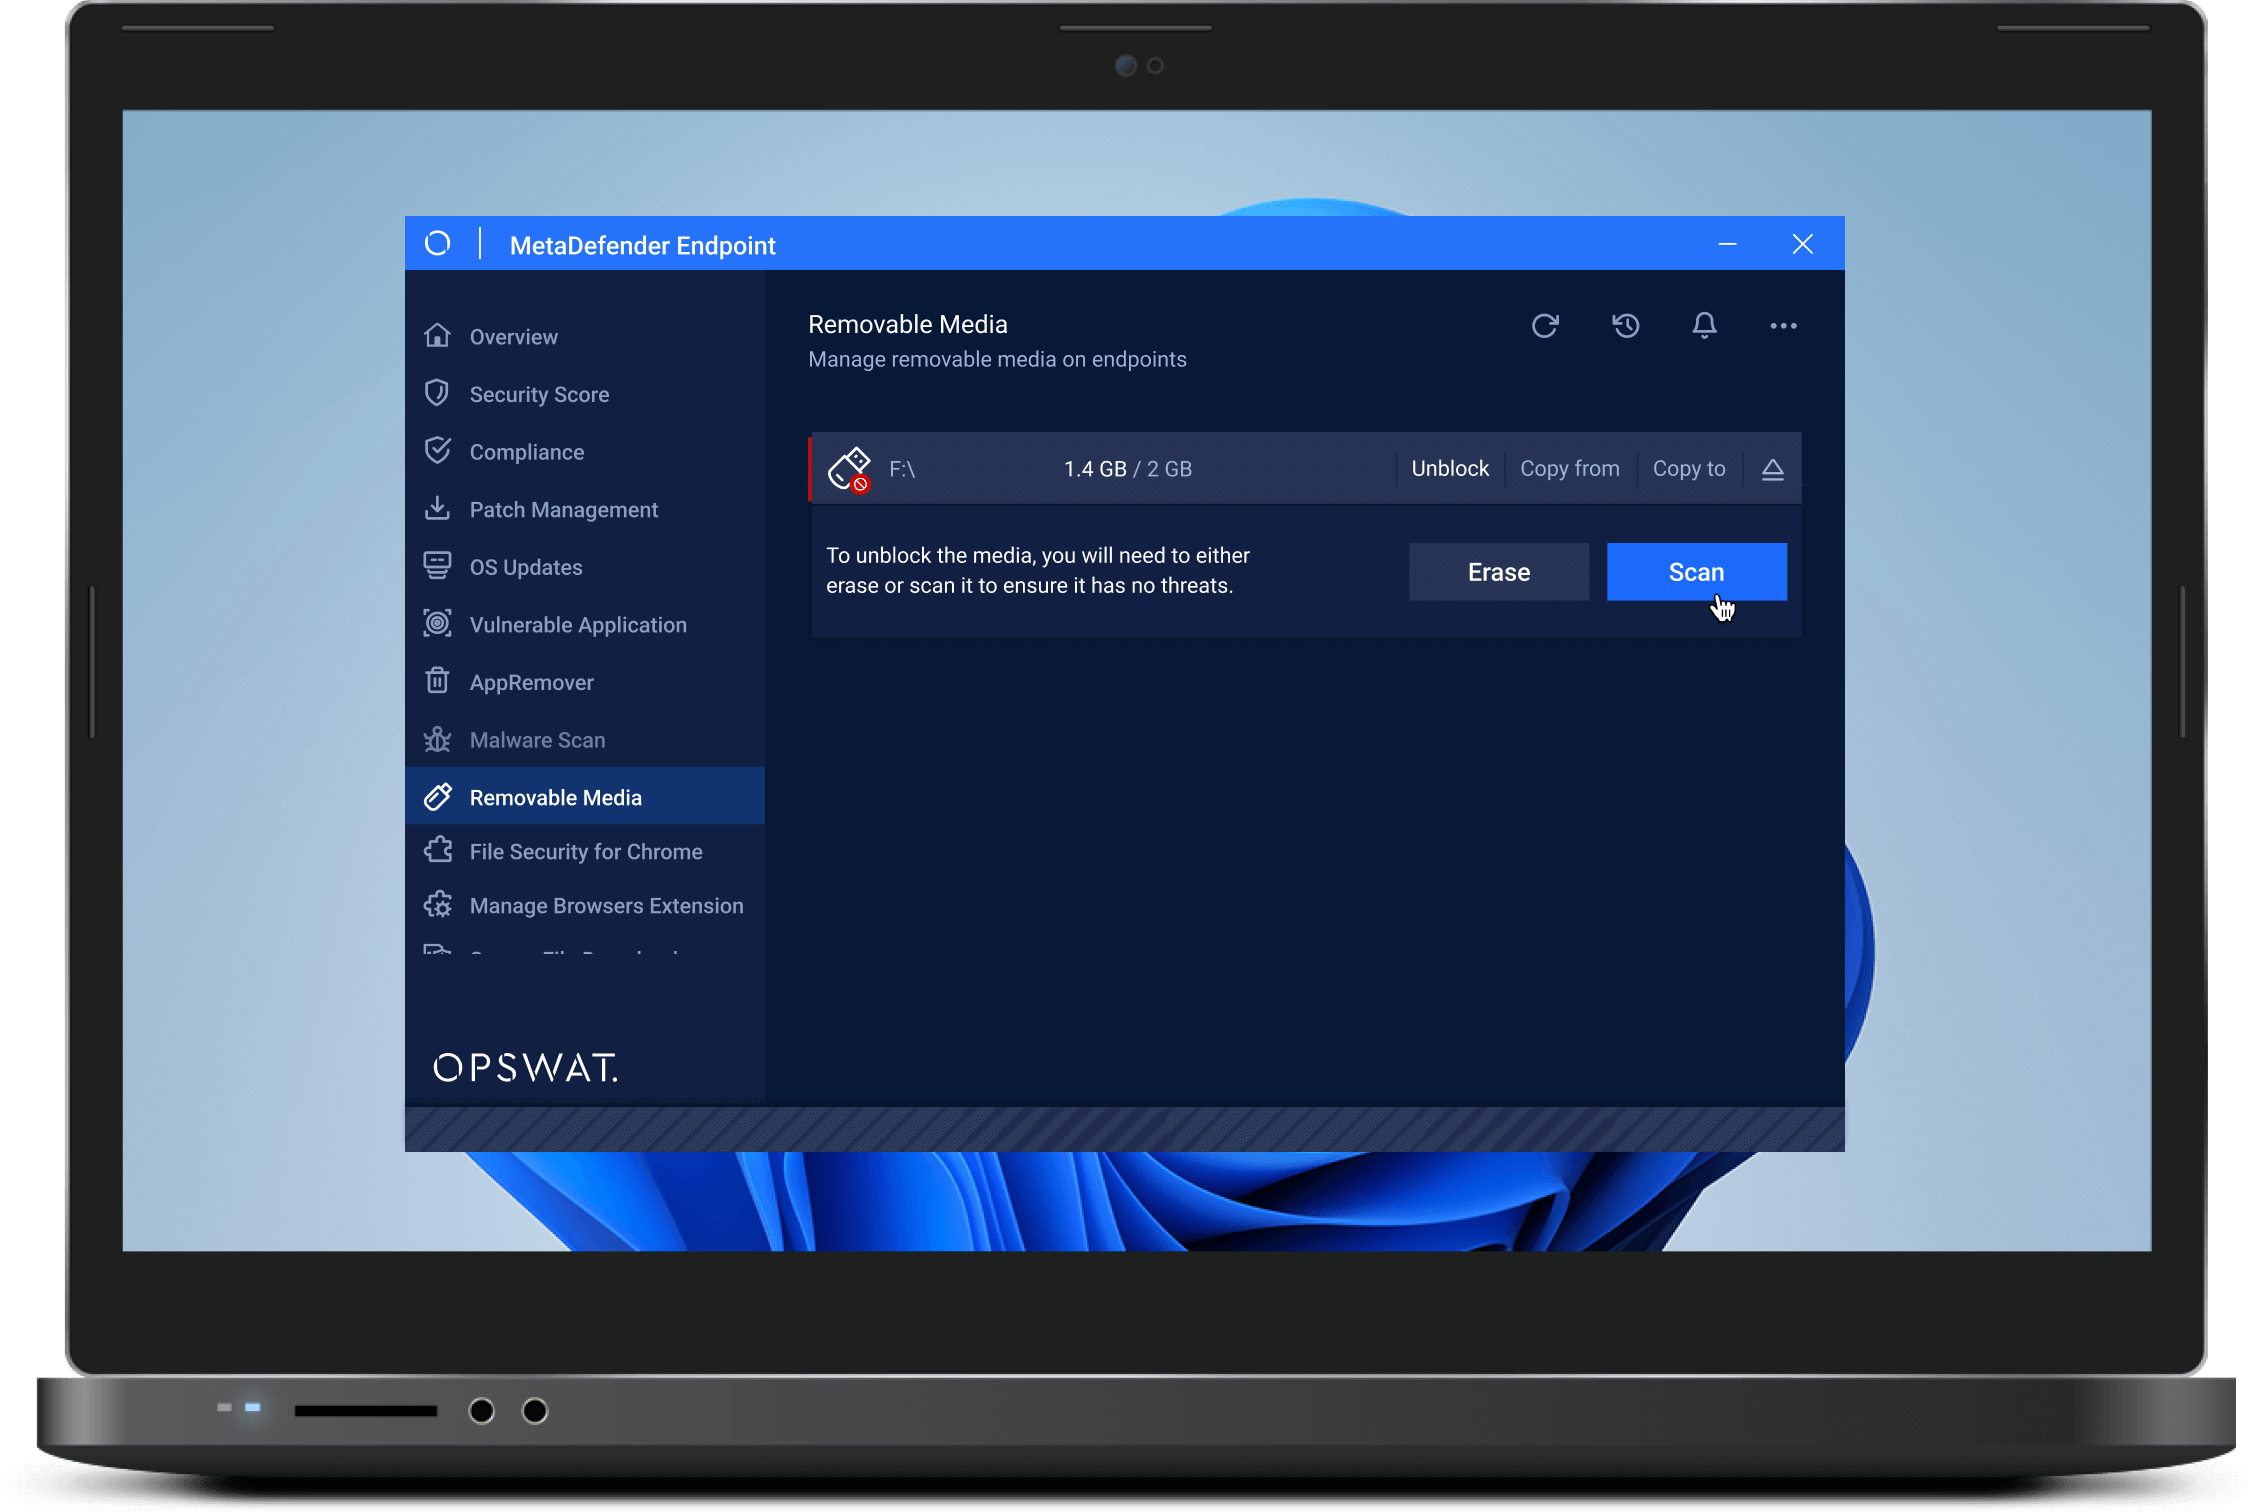
Task: Navigate to OS Updates
Action: pyautogui.click(x=525, y=568)
